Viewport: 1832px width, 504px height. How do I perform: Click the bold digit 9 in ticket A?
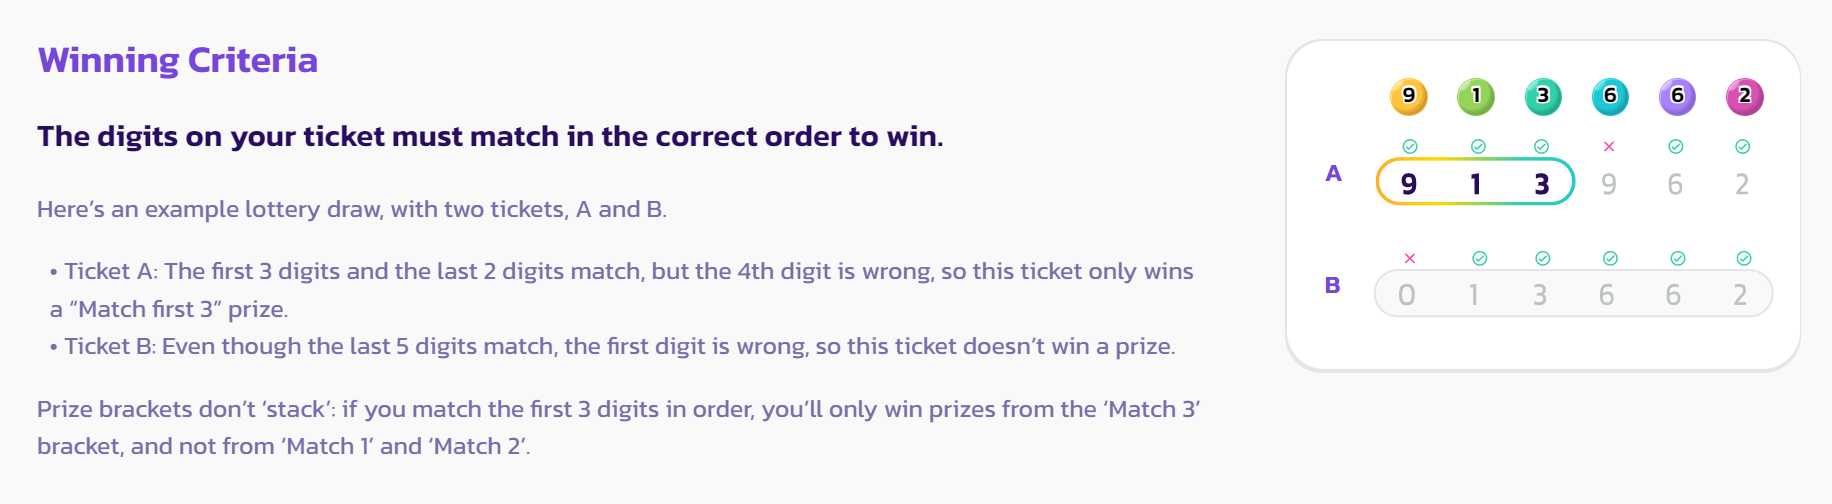(1409, 184)
